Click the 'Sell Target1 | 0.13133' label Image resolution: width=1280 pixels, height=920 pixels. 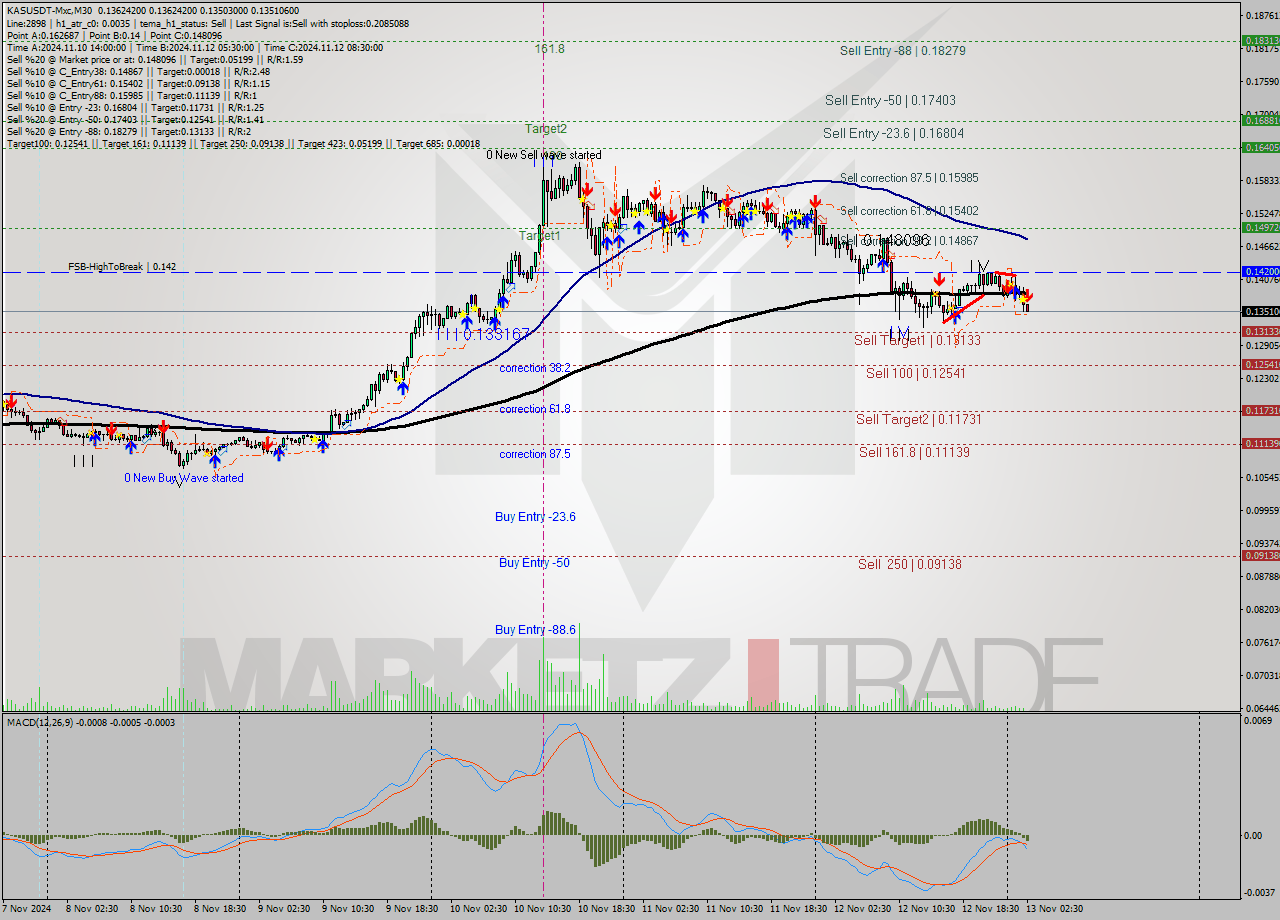(917, 340)
